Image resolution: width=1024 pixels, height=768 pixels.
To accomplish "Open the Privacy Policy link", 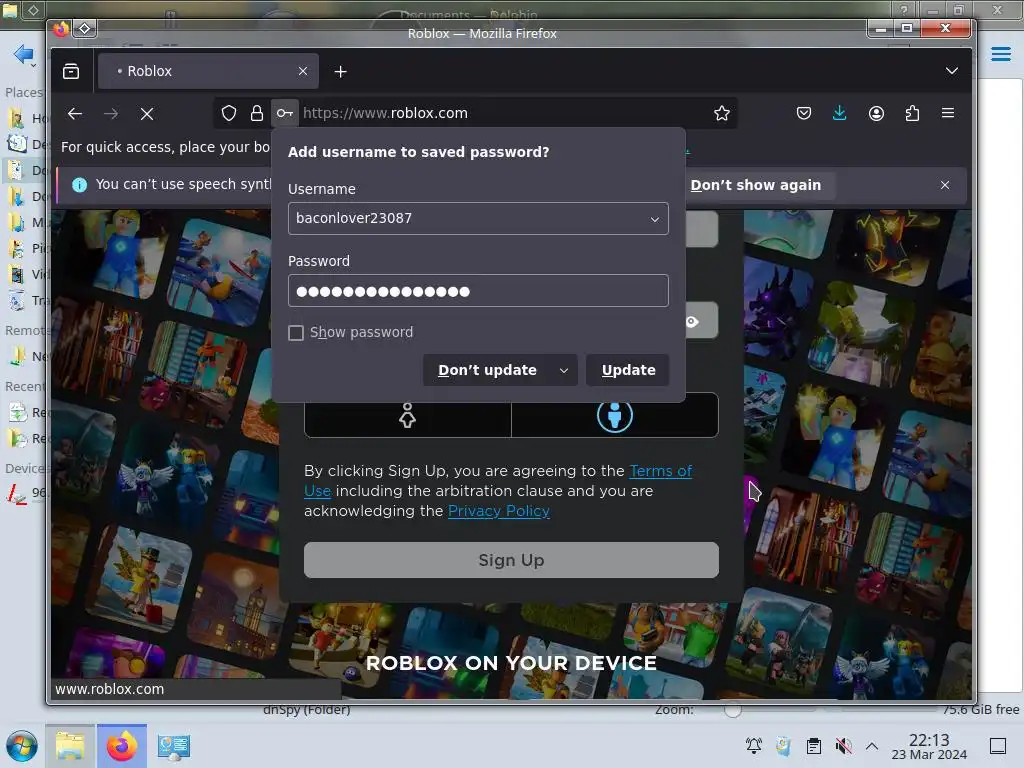I will point(498,511).
